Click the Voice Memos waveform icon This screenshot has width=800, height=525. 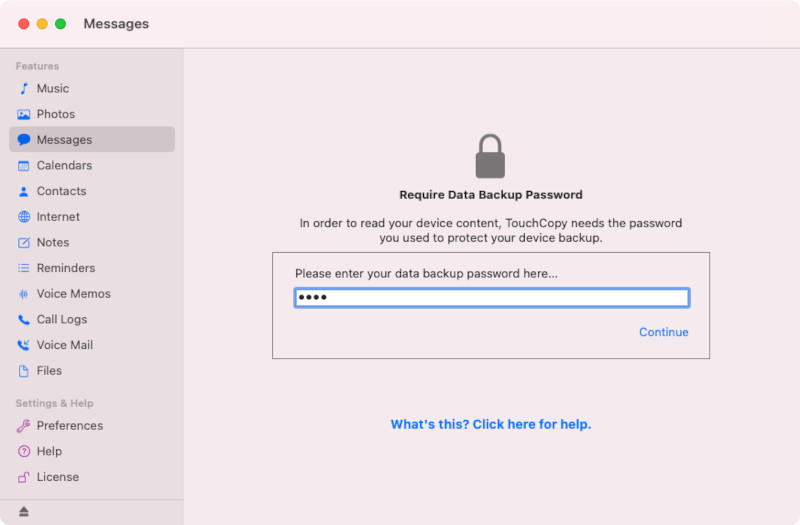coord(24,294)
